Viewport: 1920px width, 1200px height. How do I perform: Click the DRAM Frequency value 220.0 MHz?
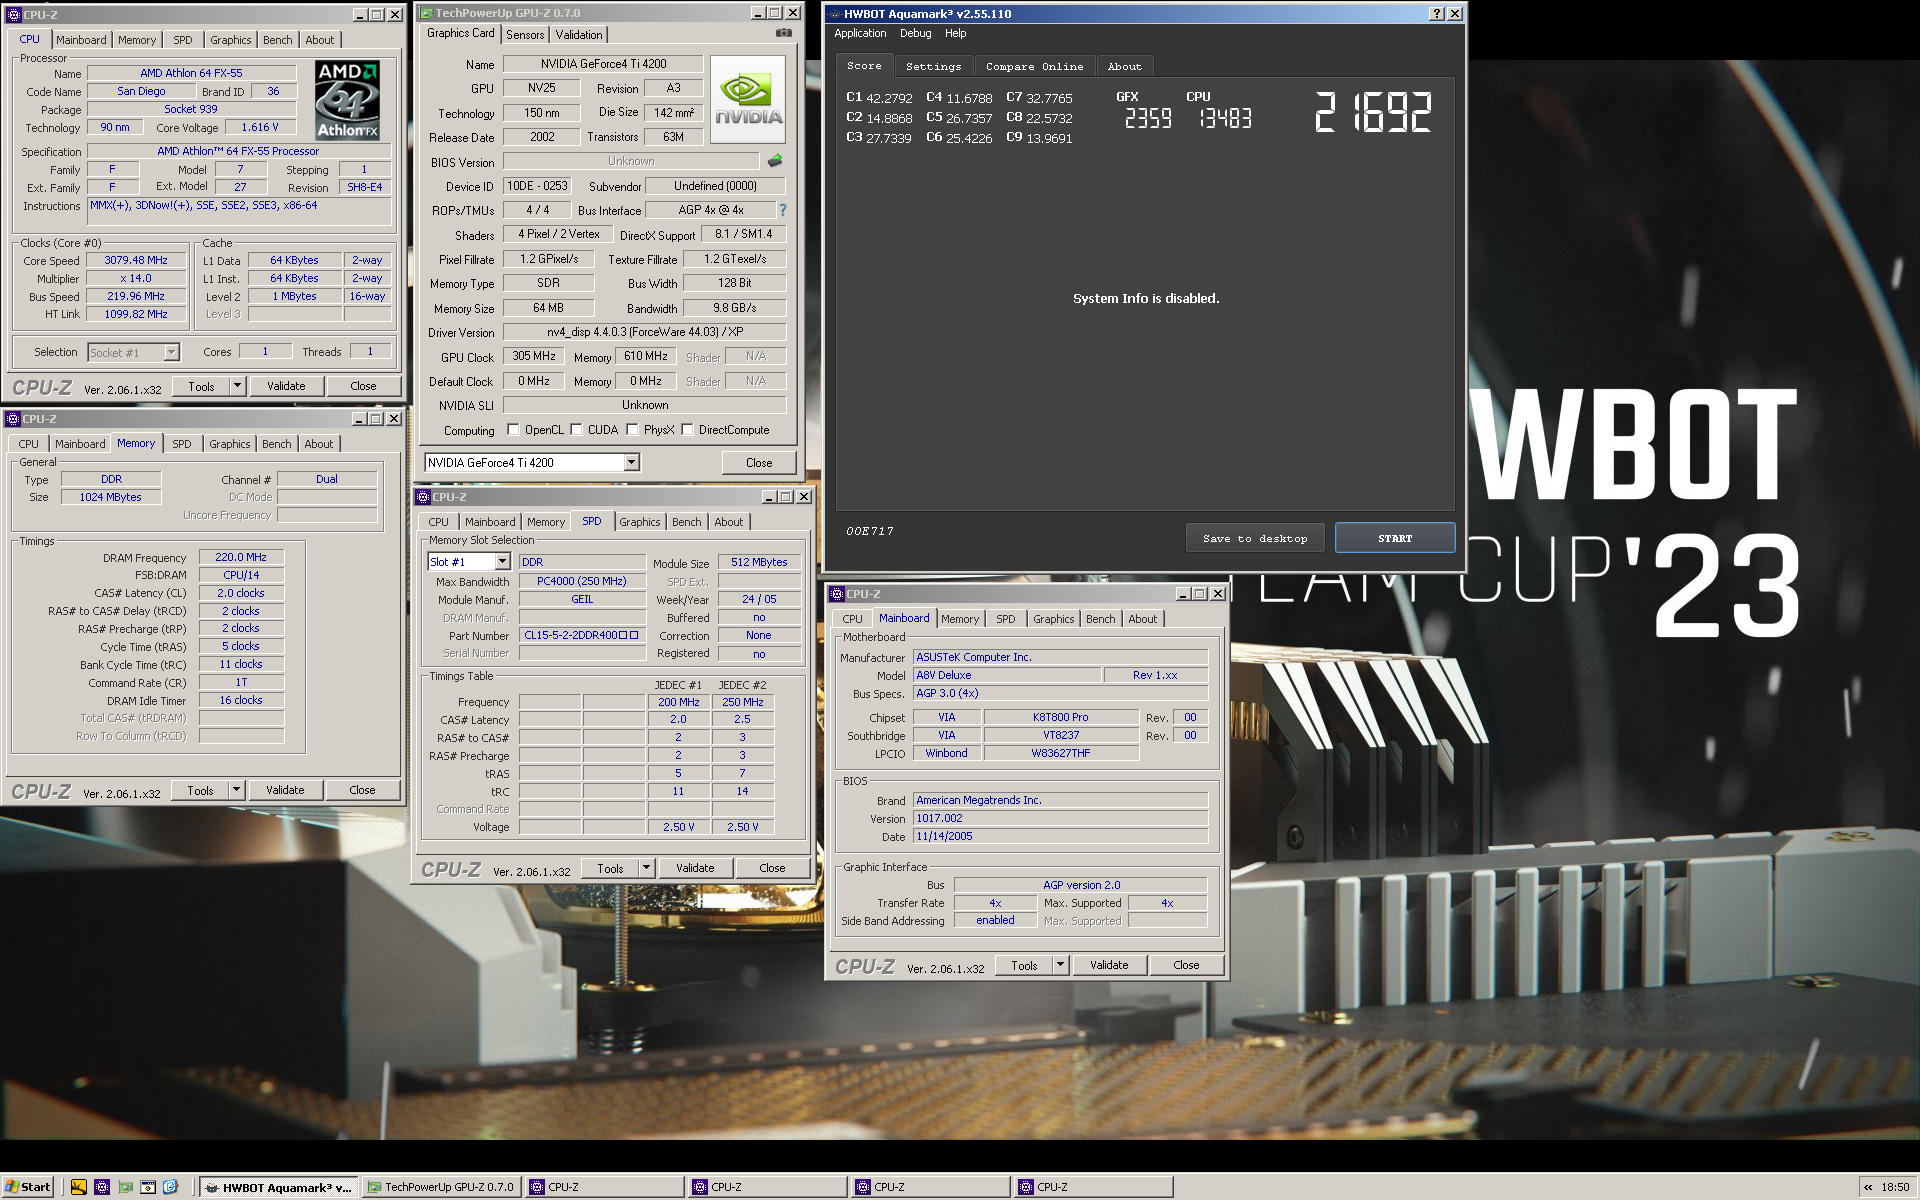pos(241,557)
